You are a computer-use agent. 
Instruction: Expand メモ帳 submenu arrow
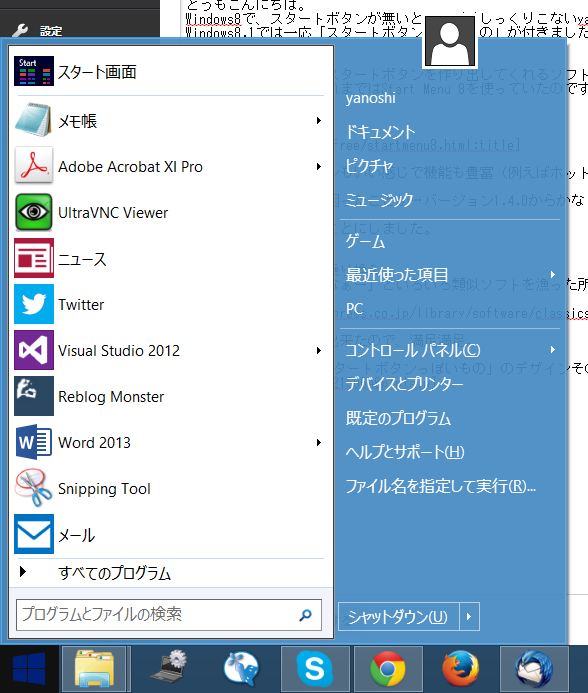tap(318, 121)
